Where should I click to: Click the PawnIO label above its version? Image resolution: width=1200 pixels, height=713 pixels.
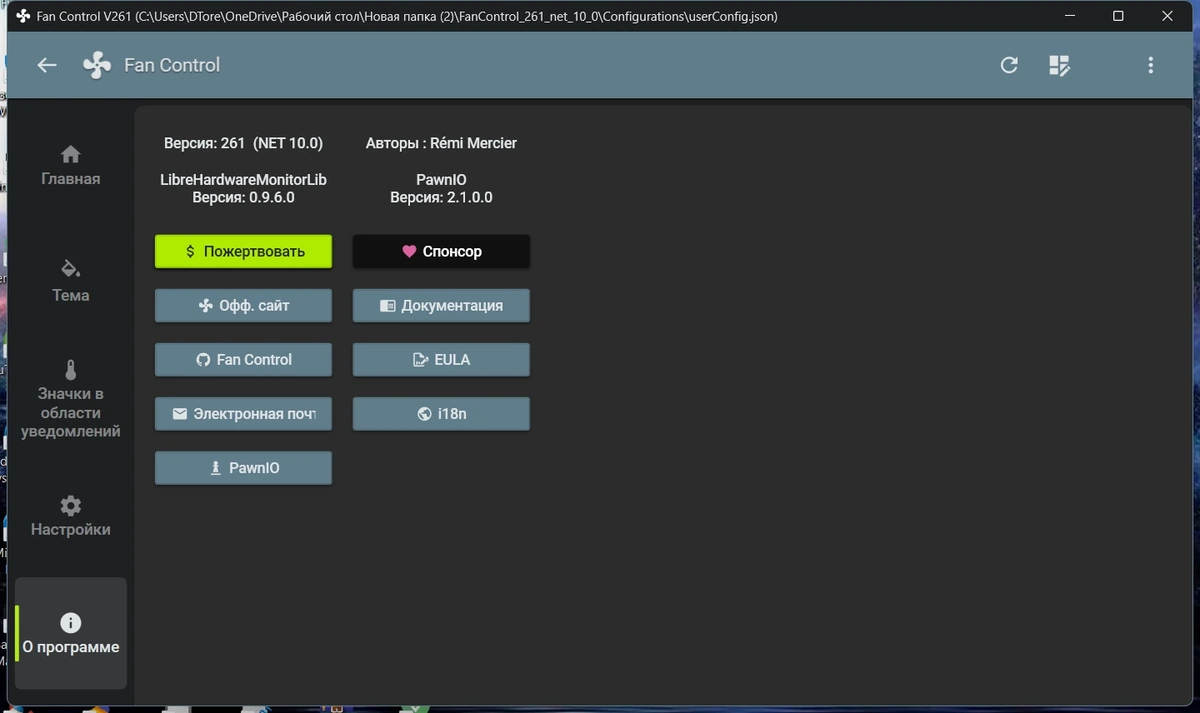[x=441, y=179]
